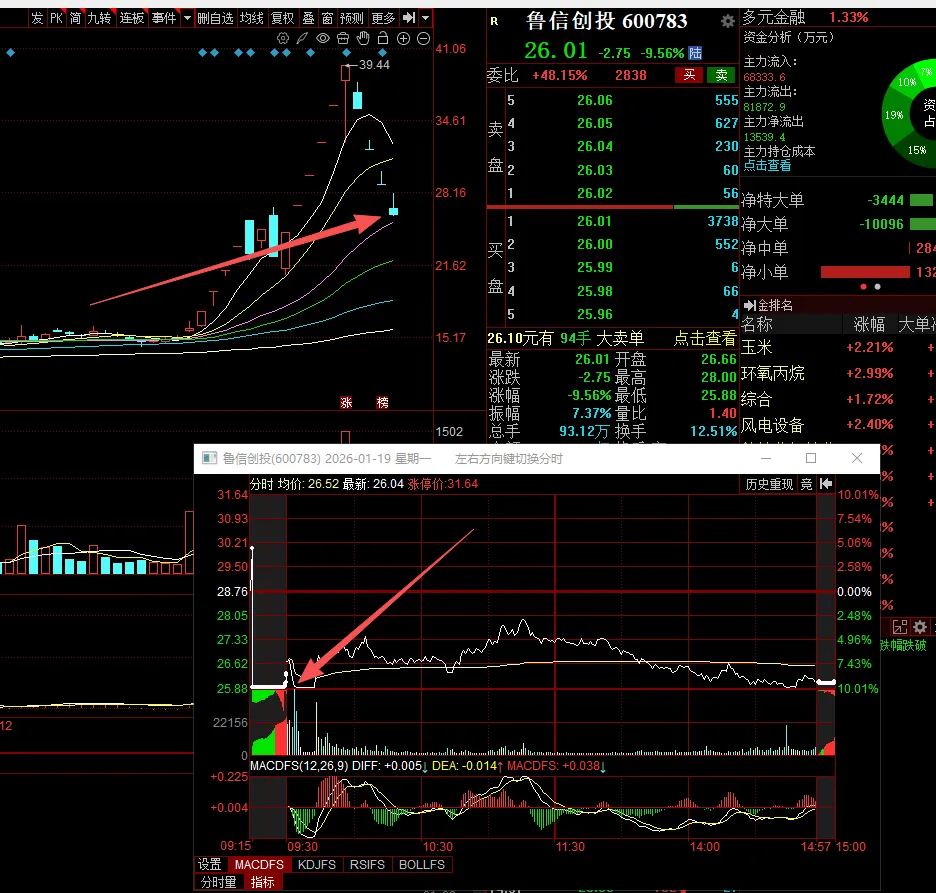Click 点击查看 beside 大卖单
Screen dimensions: 936x893
point(704,338)
